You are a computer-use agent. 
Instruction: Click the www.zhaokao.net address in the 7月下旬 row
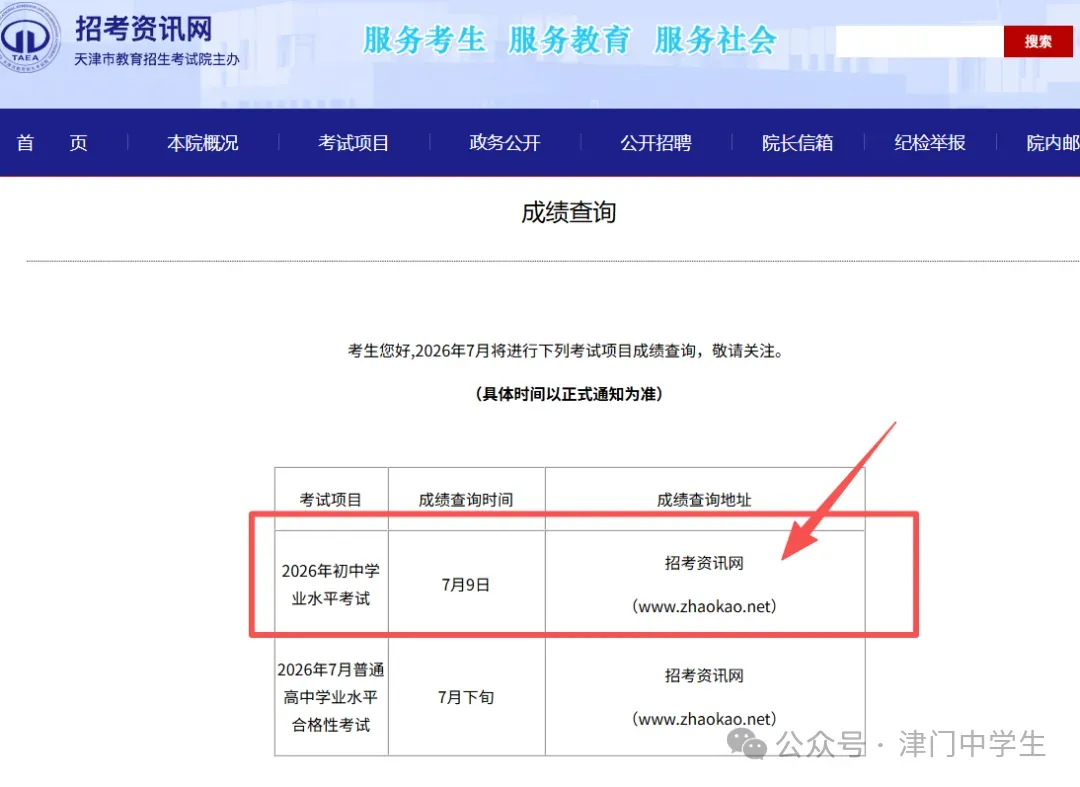pyautogui.click(x=704, y=719)
